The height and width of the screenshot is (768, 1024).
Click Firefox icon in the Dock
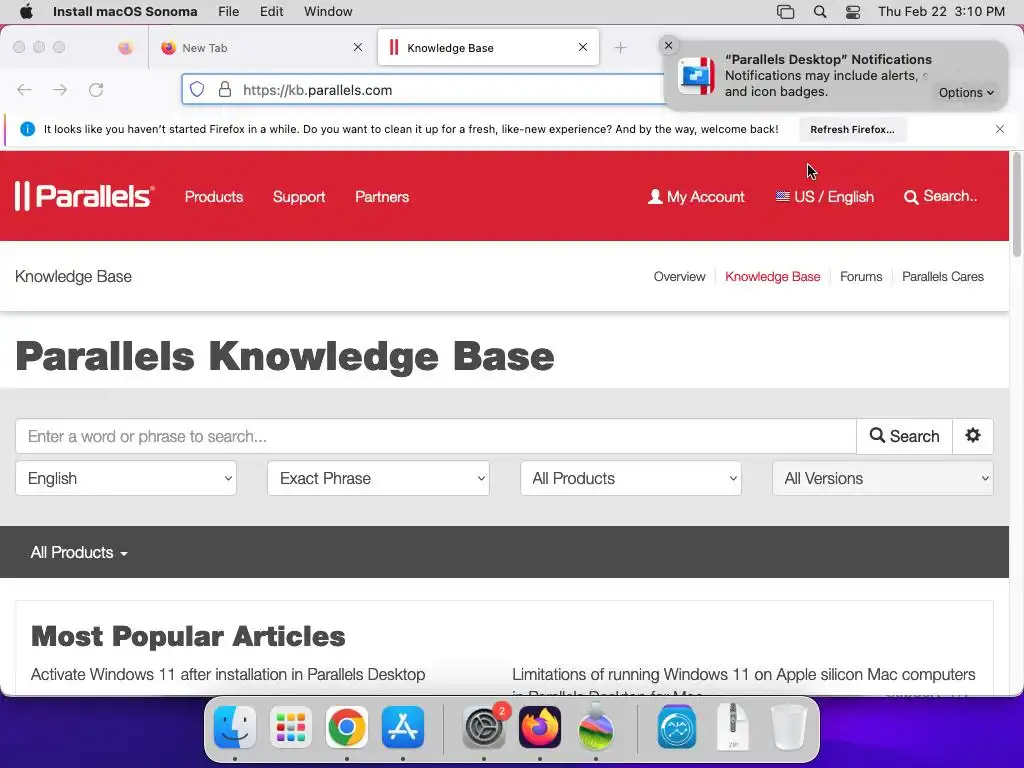pos(540,727)
